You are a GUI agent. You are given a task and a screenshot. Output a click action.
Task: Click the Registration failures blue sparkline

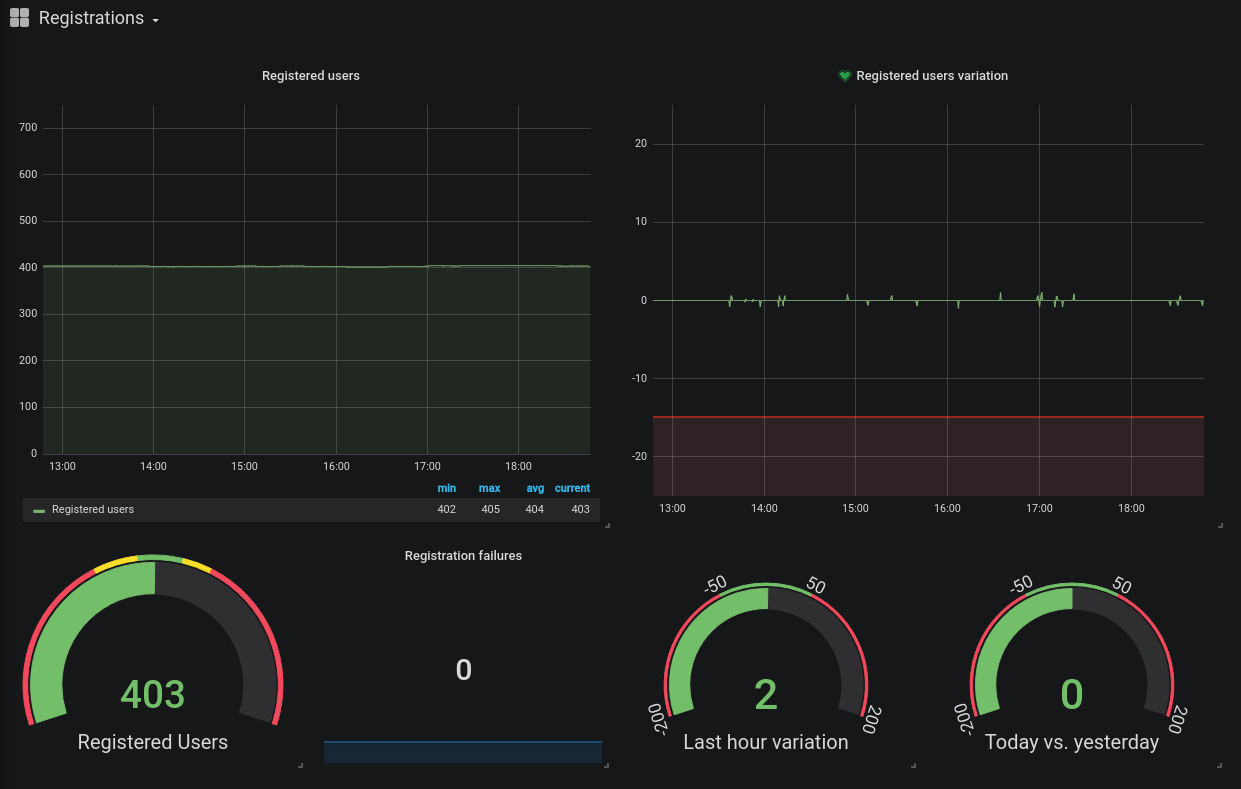pyautogui.click(x=463, y=752)
